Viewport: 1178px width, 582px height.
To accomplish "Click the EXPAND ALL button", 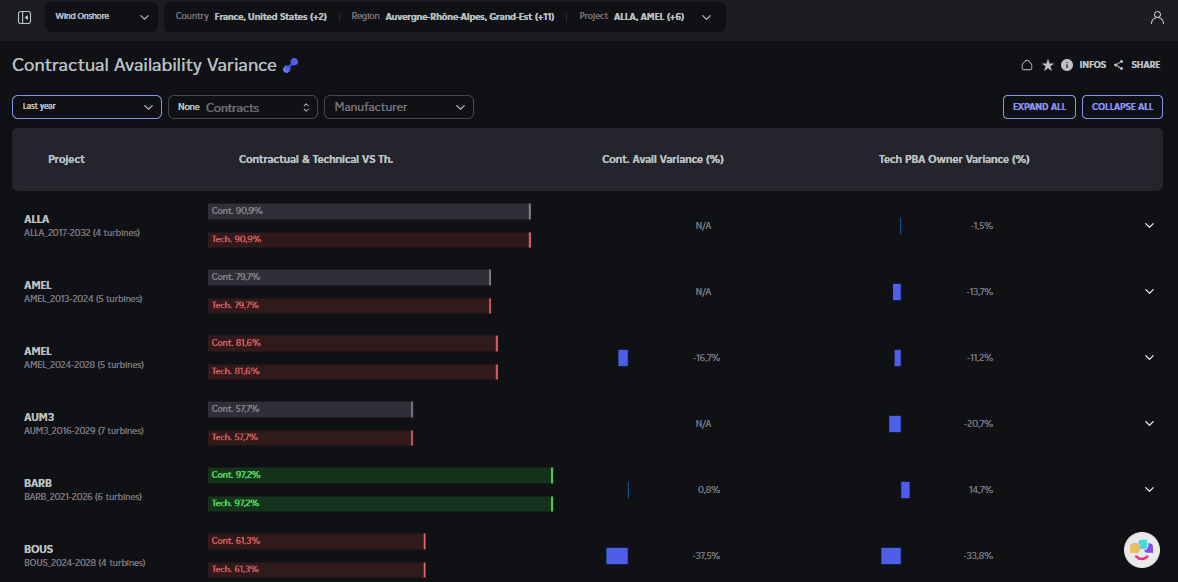I will click(1039, 106).
